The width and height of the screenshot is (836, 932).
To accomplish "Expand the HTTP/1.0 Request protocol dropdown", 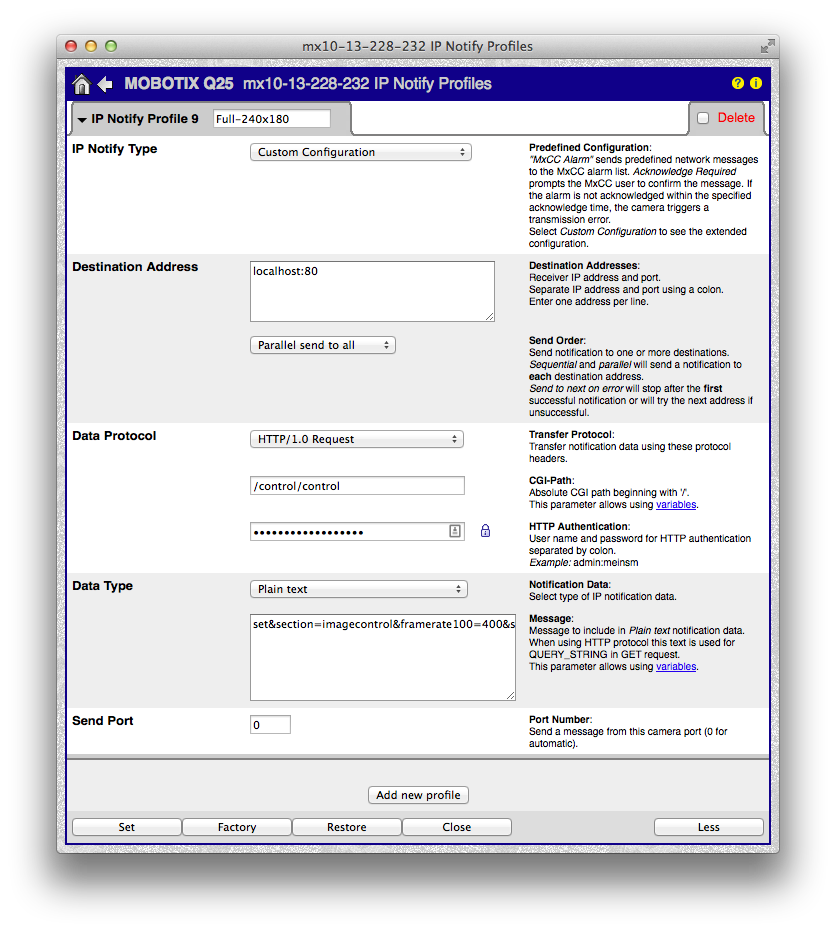I will tap(356, 439).
